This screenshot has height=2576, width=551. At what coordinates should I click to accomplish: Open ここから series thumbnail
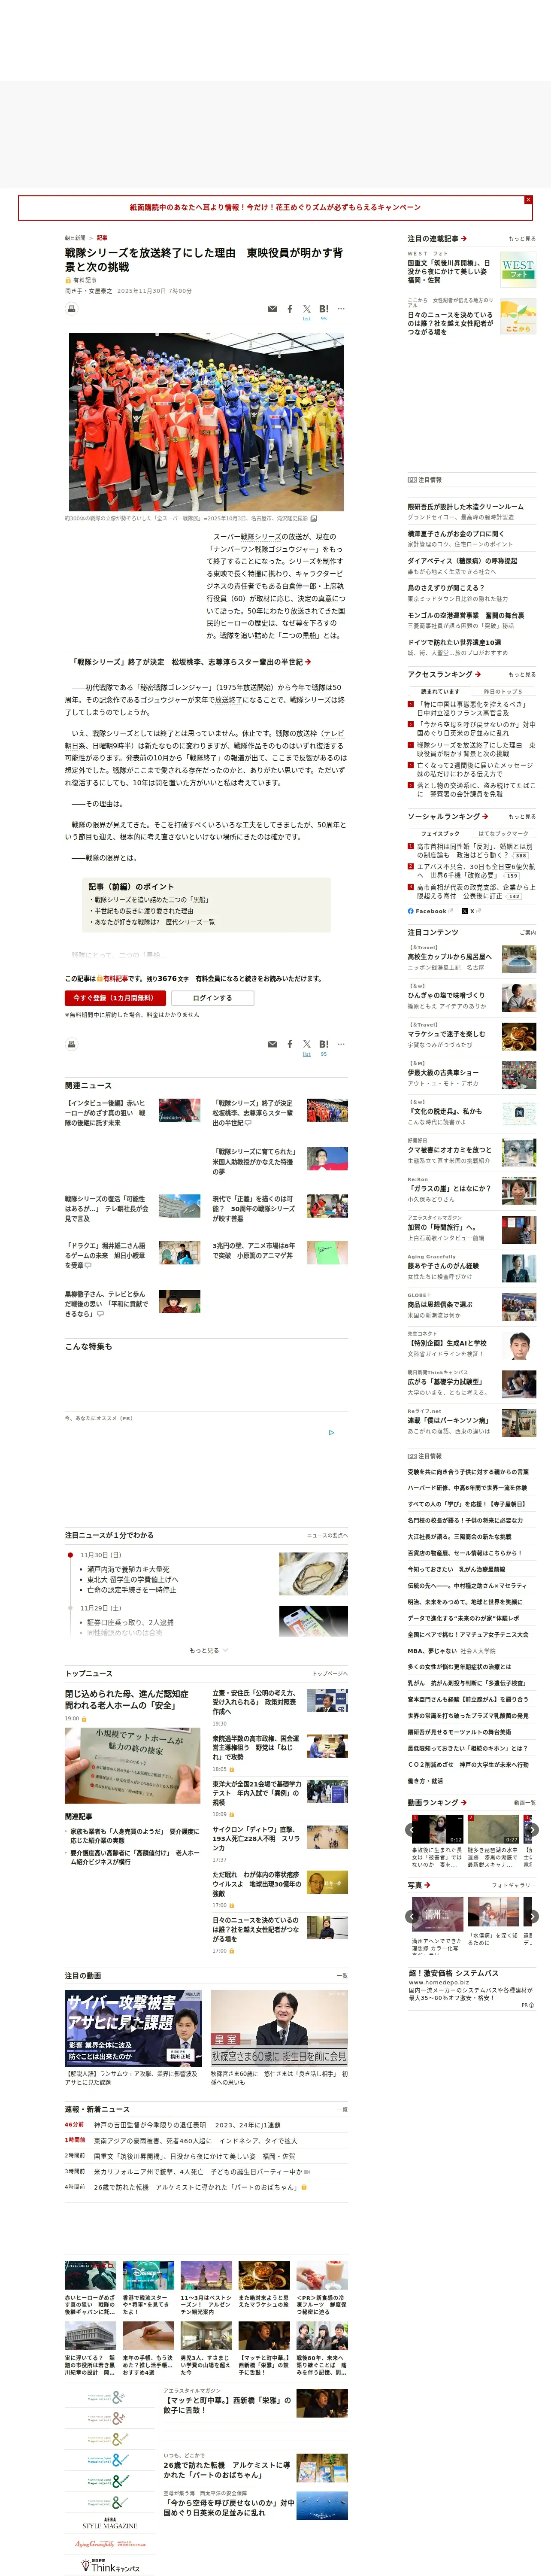517,316
